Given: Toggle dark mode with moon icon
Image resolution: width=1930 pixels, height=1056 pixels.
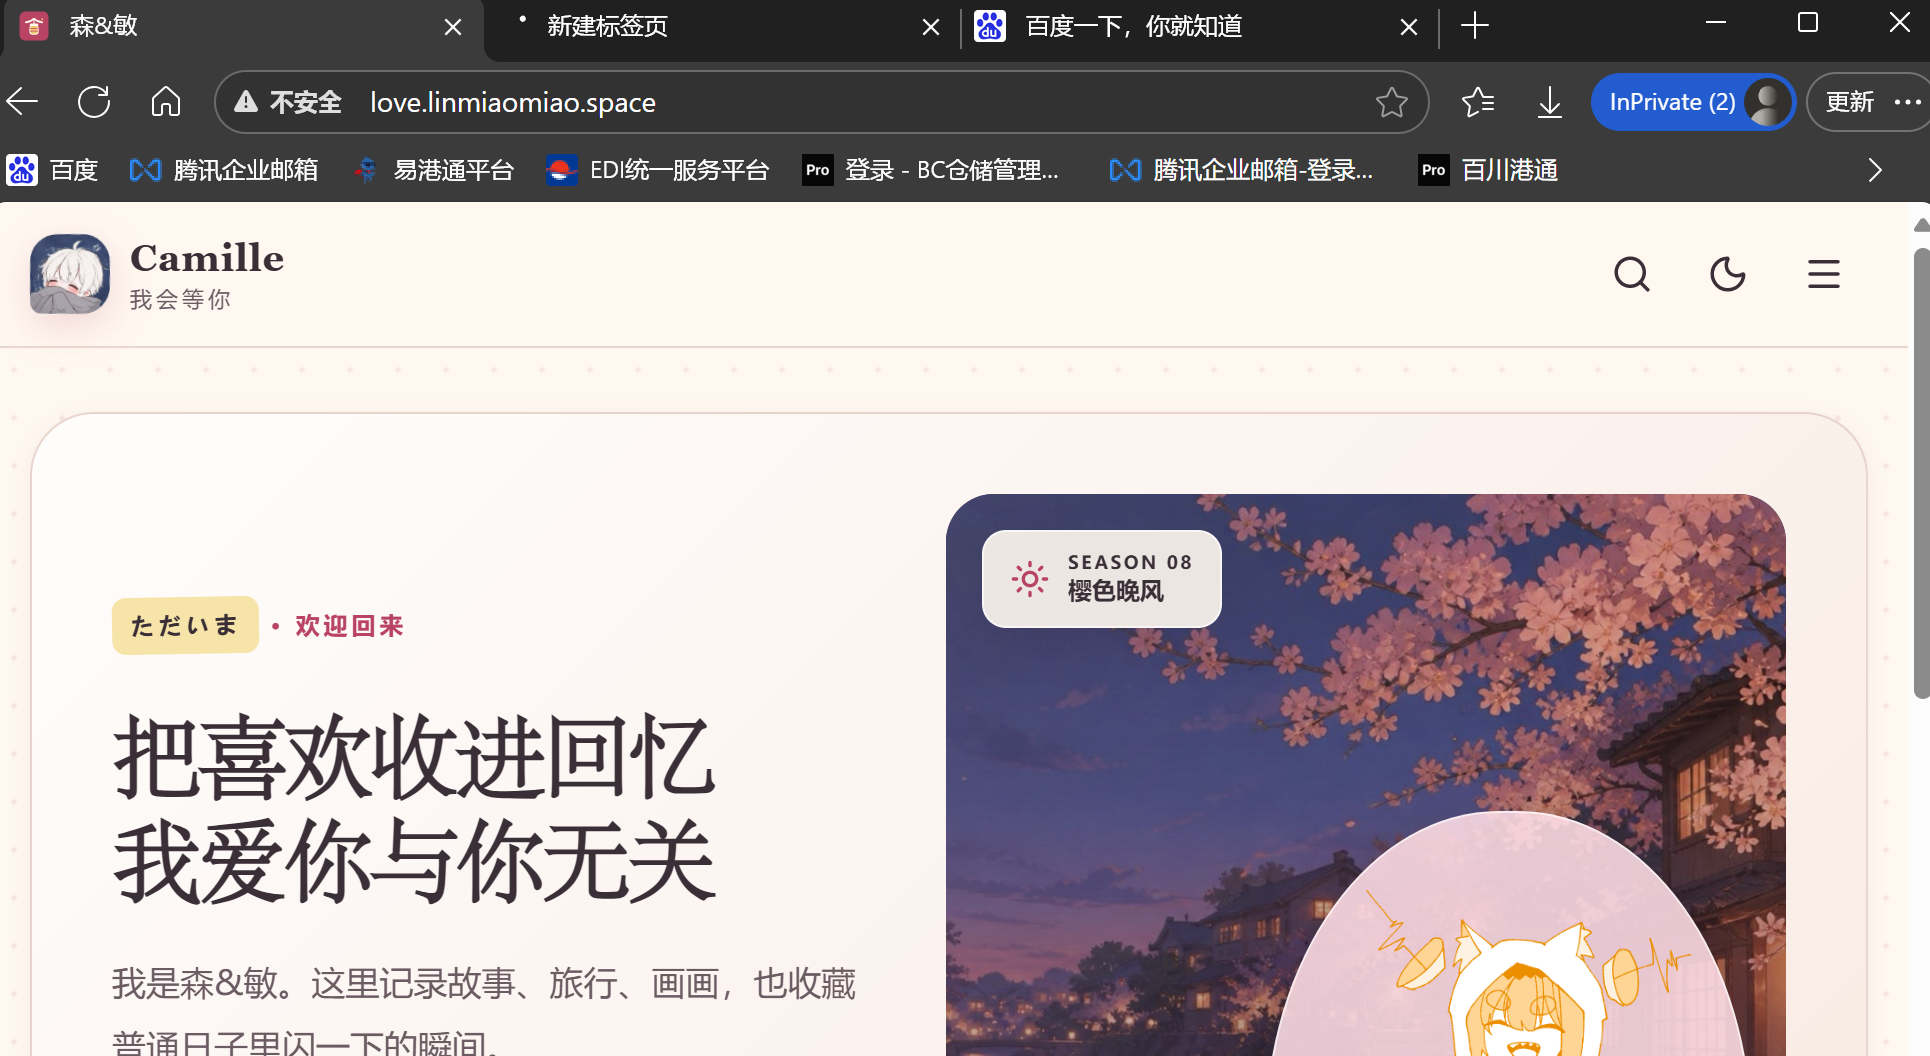Looking at the screenshot, I should 1728,274.
